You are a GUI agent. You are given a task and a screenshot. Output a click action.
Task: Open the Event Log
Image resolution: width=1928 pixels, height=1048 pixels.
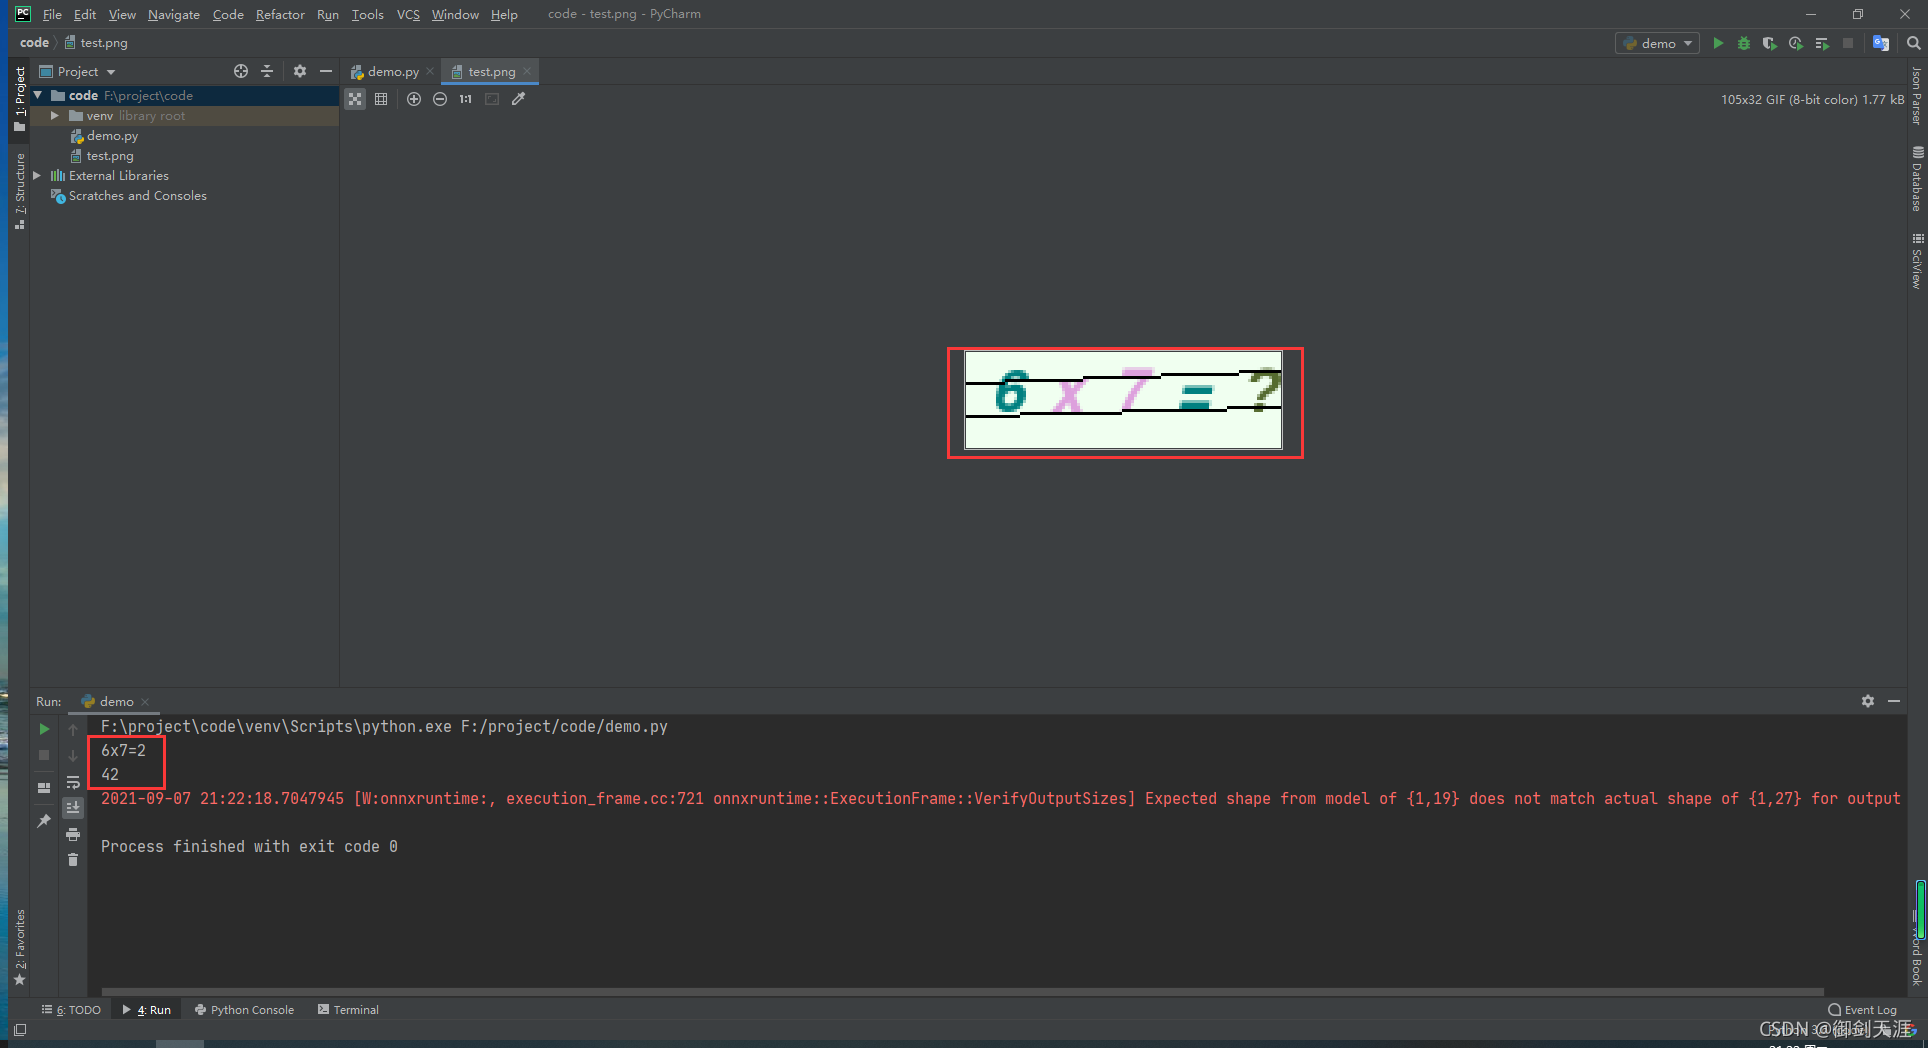tap(1862, 1010)
